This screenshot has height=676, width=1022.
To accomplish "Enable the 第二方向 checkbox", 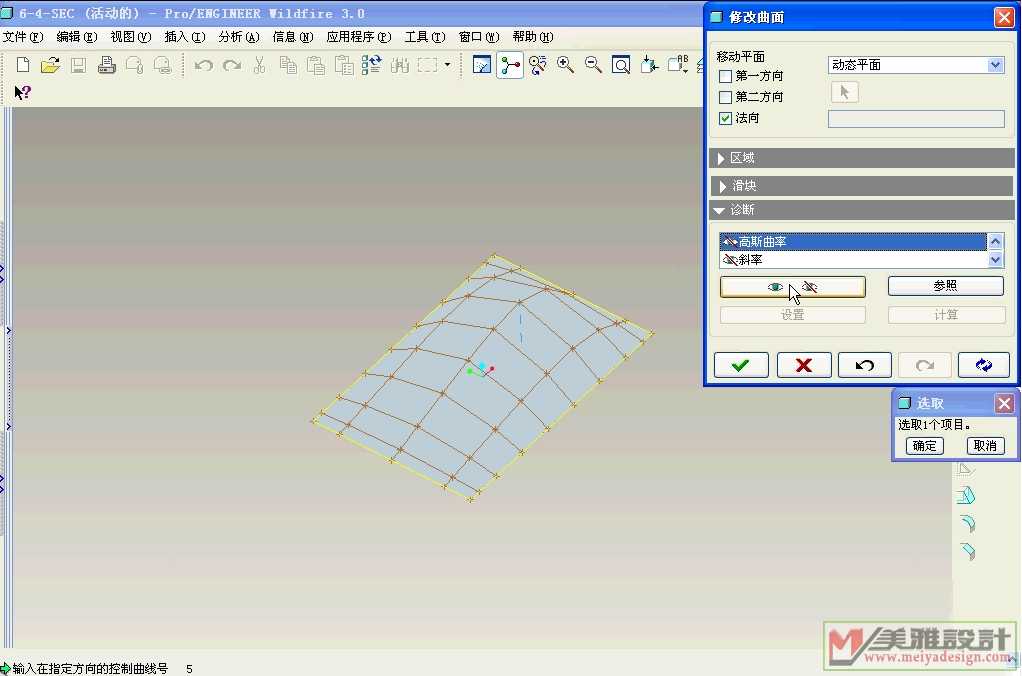I will 725,97.
